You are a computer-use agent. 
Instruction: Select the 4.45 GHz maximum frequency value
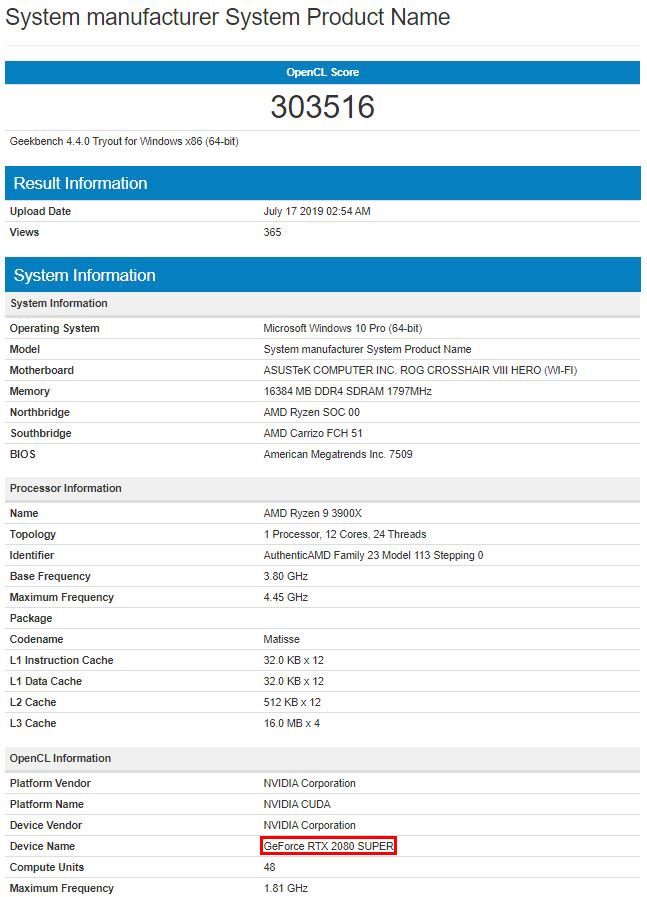pos(285,597)
